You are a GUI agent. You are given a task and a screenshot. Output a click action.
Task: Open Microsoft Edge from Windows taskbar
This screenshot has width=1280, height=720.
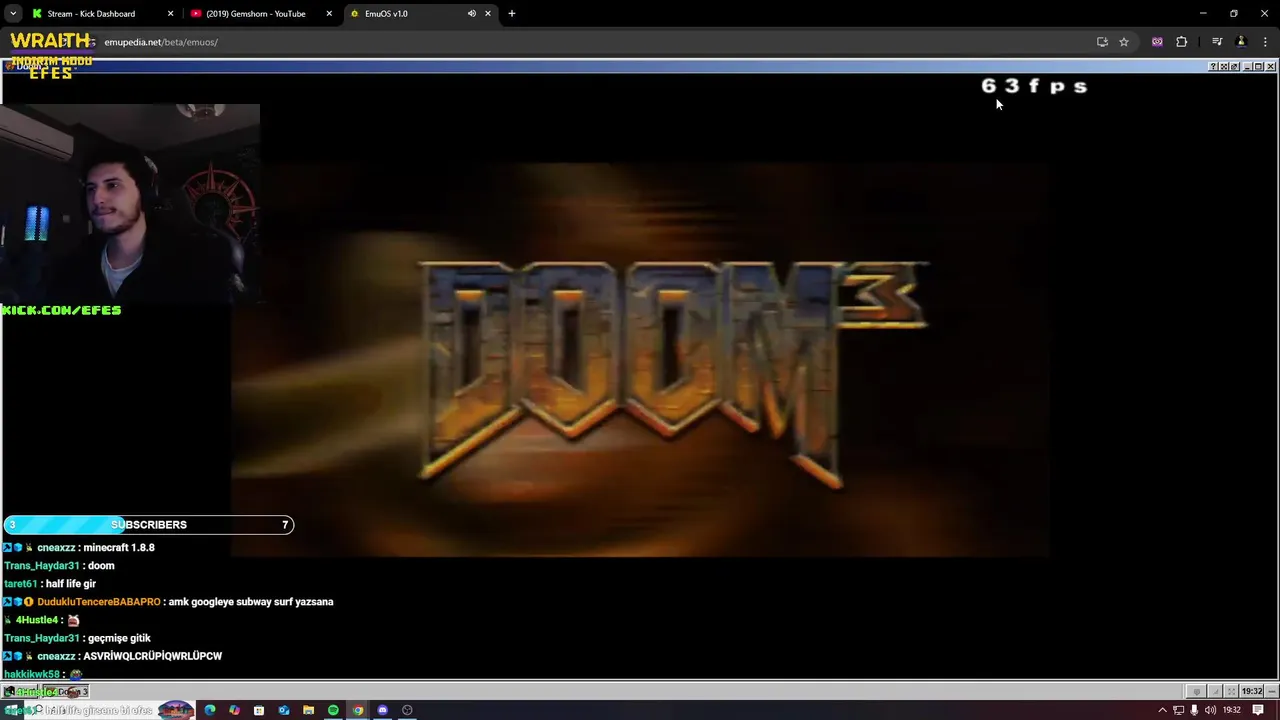click(x=210, y=710)
